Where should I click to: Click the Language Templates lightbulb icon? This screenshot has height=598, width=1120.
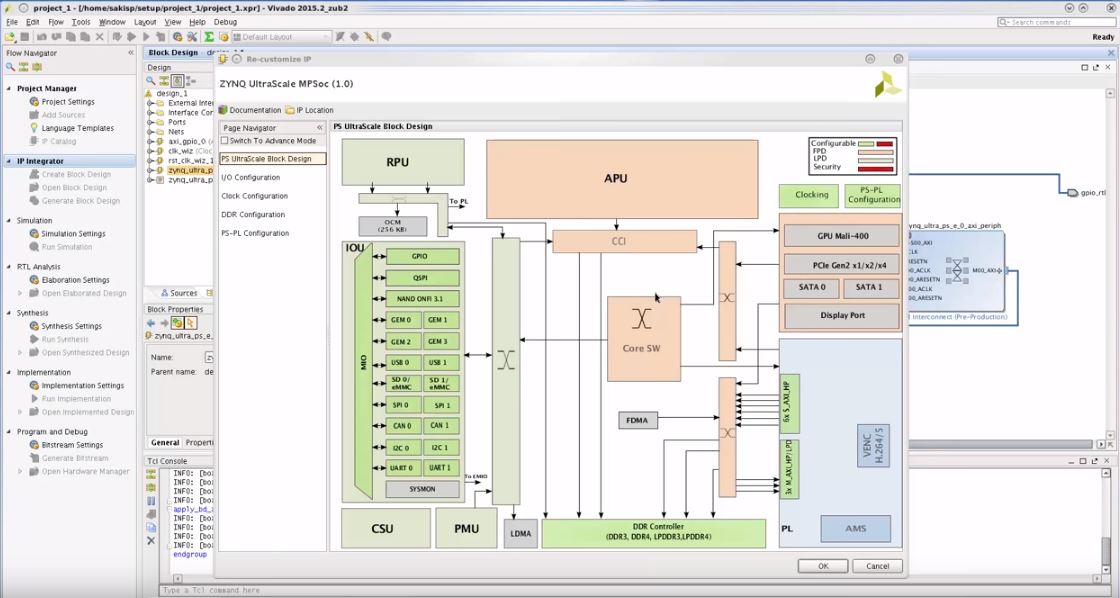[34, 128]
